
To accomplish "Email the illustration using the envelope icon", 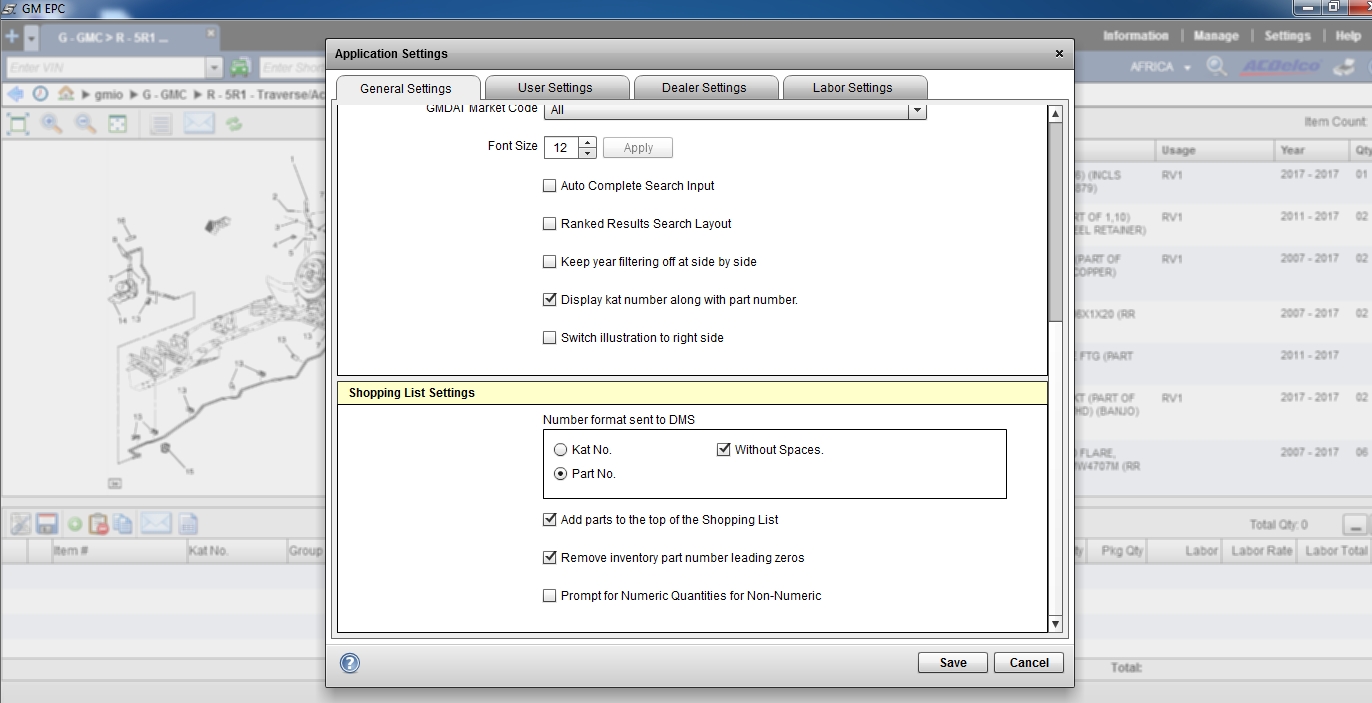I will 199,124.
